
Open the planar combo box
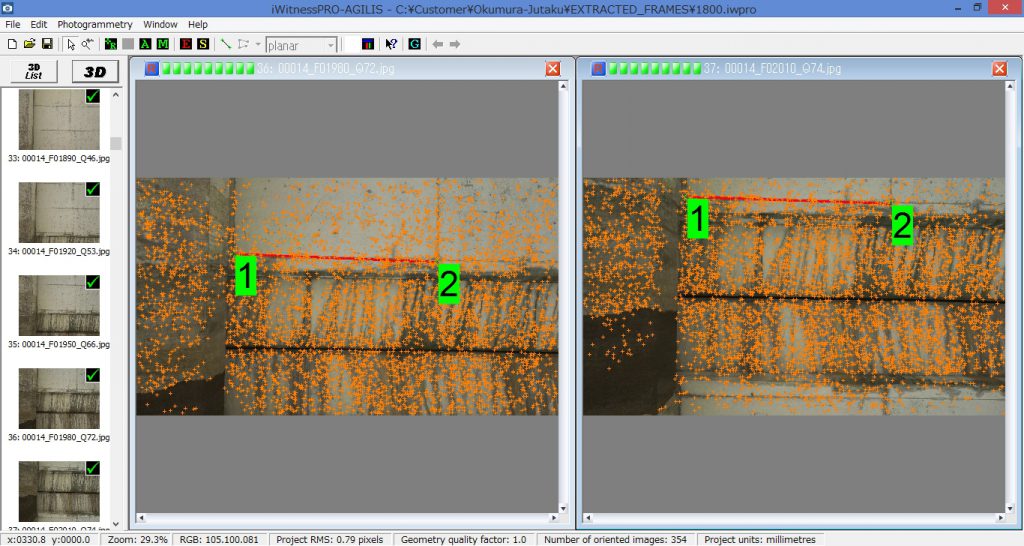coord(300,45)
